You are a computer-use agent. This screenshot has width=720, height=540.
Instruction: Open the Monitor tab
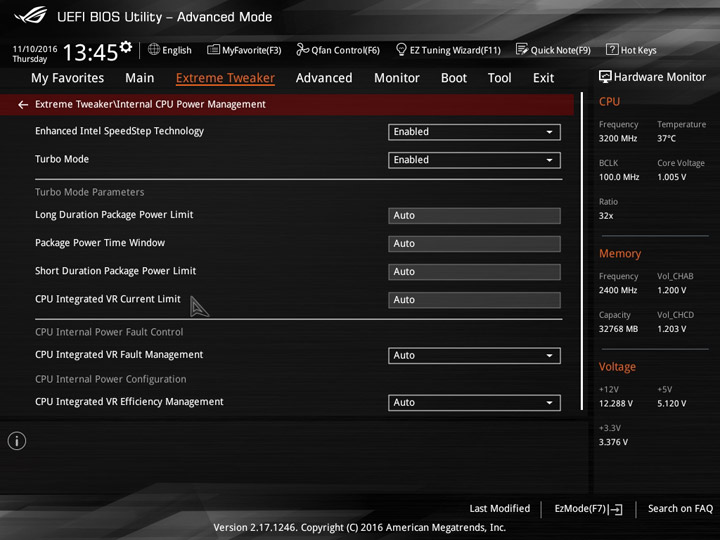click(397, 78)
